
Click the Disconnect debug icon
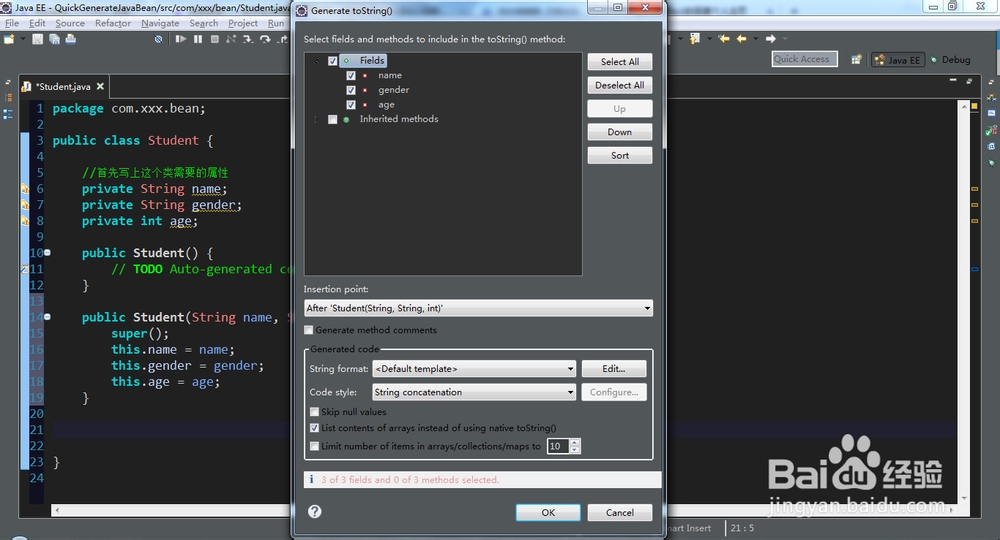(x=231, y=39)
